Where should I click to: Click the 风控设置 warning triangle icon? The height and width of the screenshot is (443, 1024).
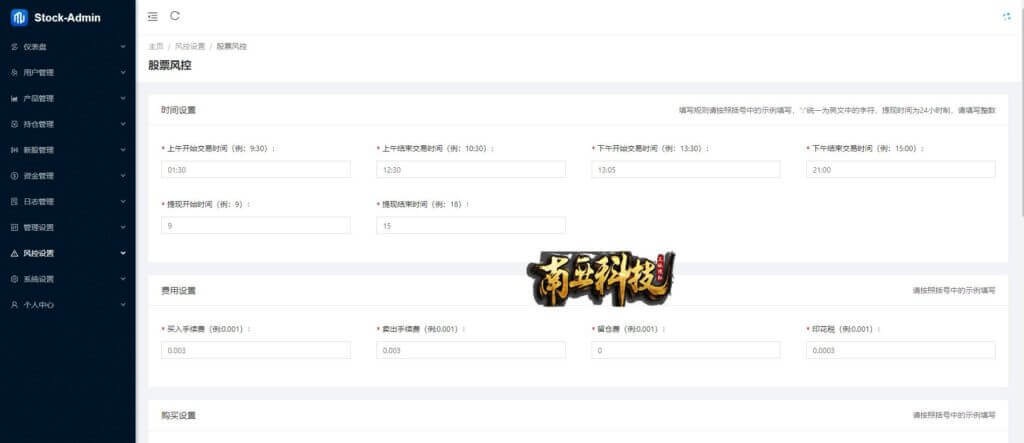[x=14, y=254]
